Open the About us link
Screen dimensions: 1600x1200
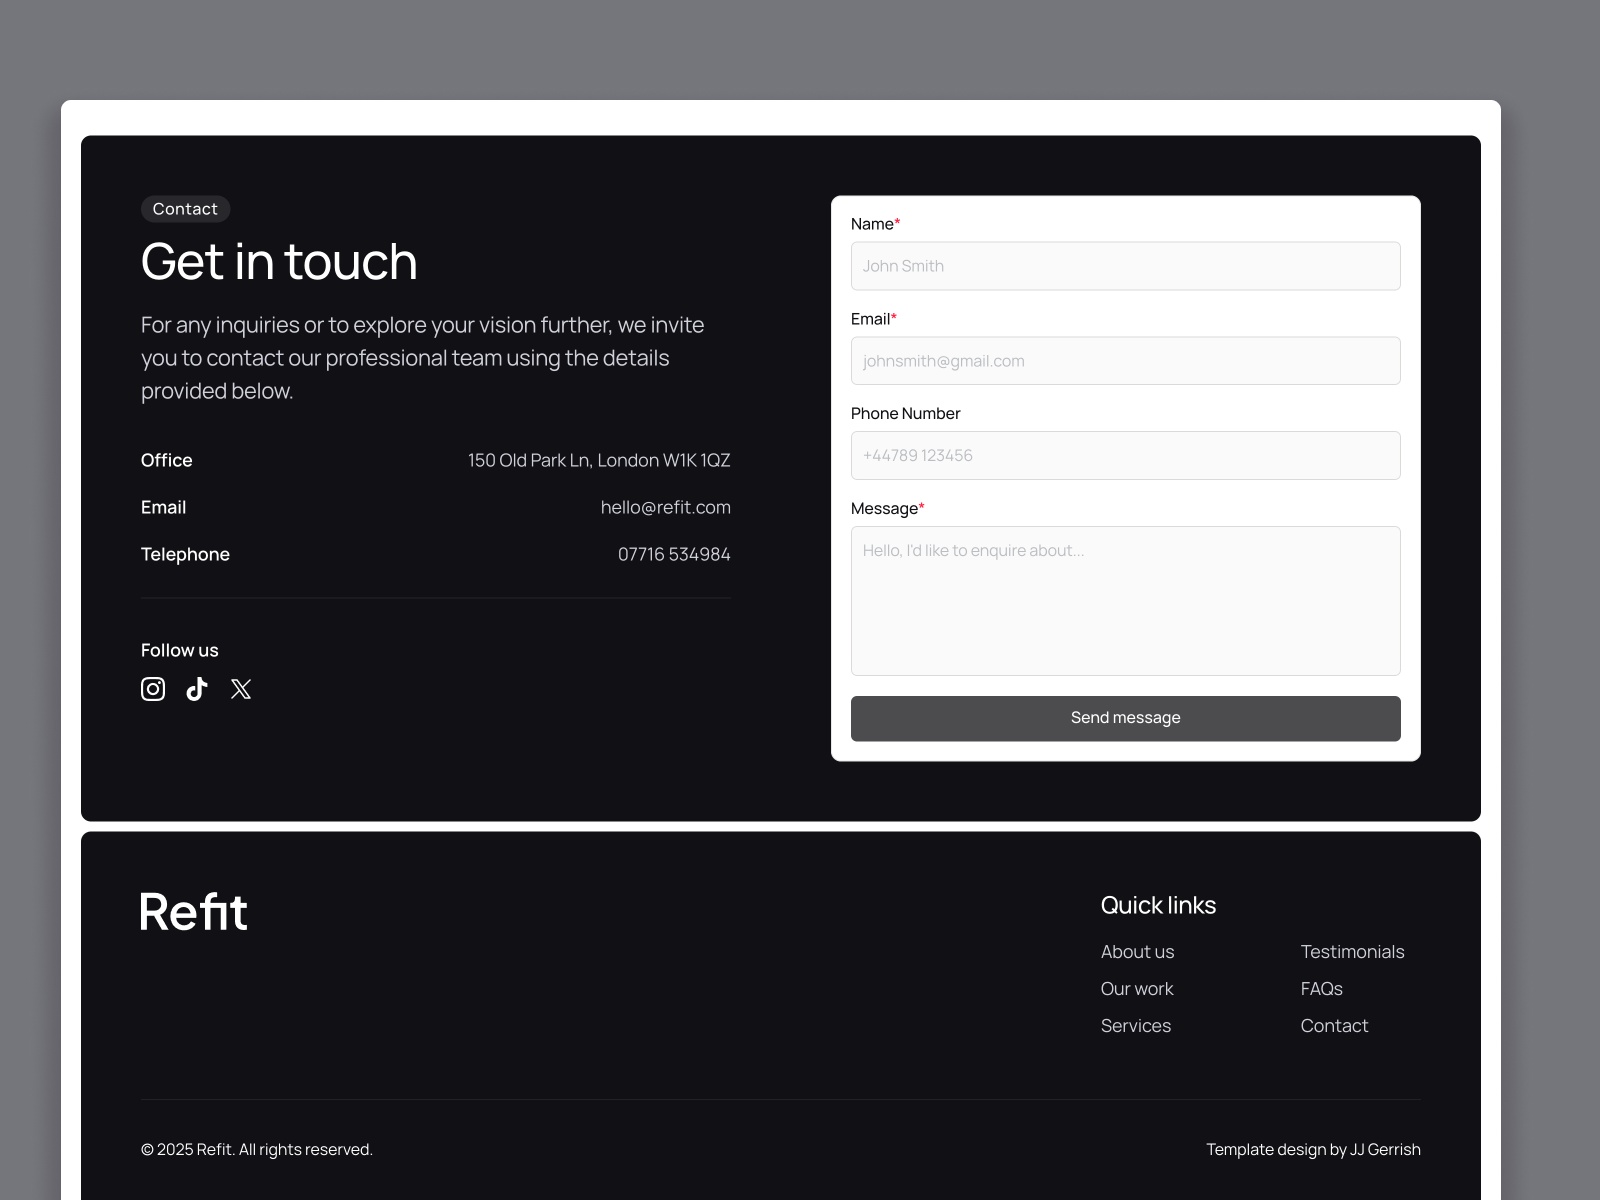pyautogui.click(x=1137, y=951)
